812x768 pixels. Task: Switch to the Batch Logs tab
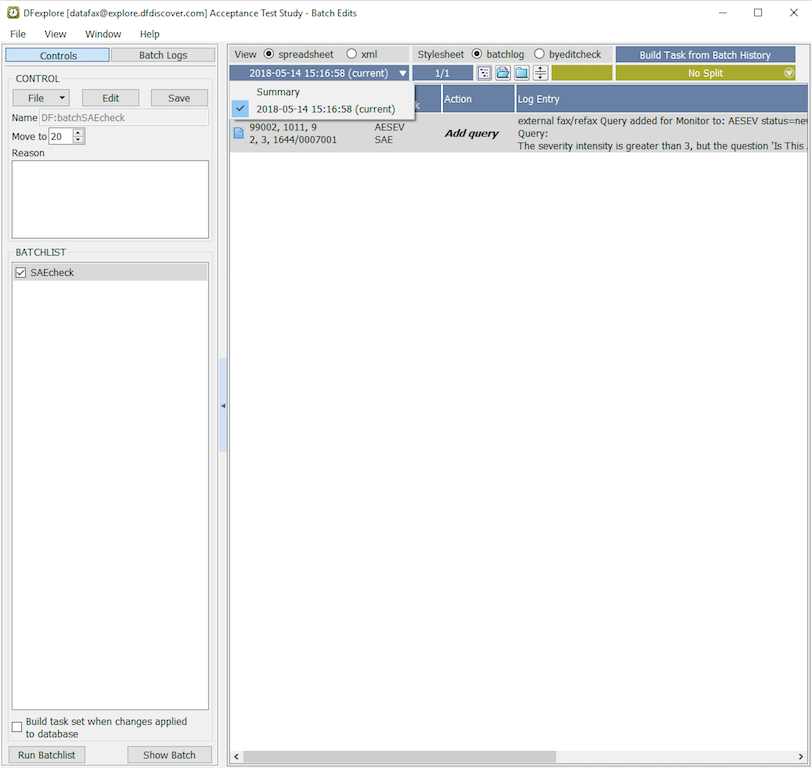tap(163, 55)
